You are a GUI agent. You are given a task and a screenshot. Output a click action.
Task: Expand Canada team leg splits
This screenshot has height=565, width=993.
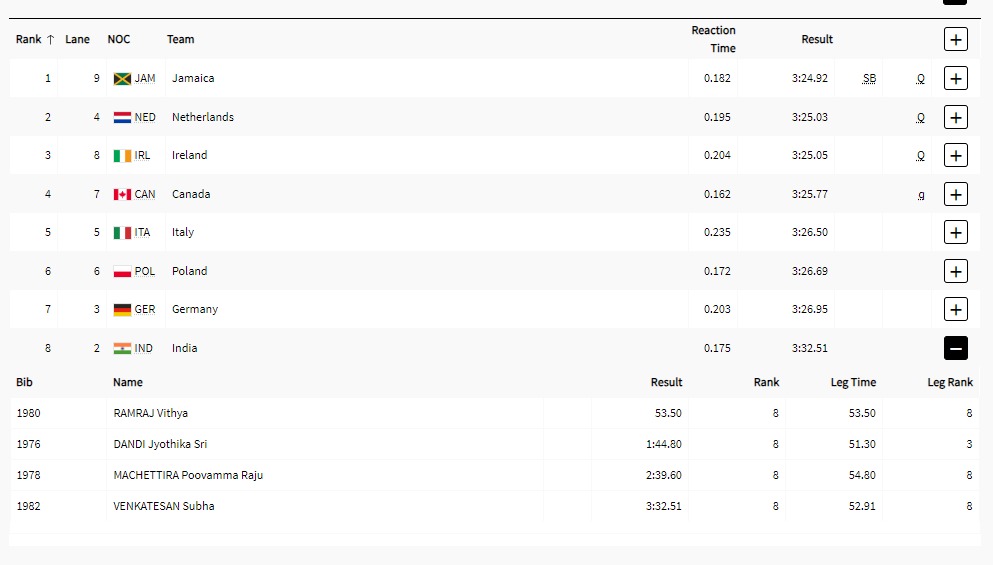click(x=955, y=194)
